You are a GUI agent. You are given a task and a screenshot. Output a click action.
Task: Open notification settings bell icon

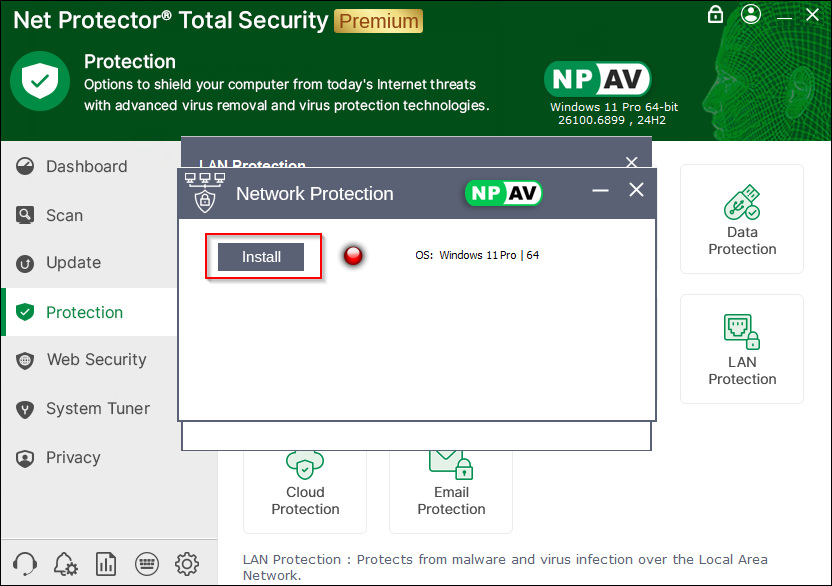pyautogui.click(x=66, y=563)
